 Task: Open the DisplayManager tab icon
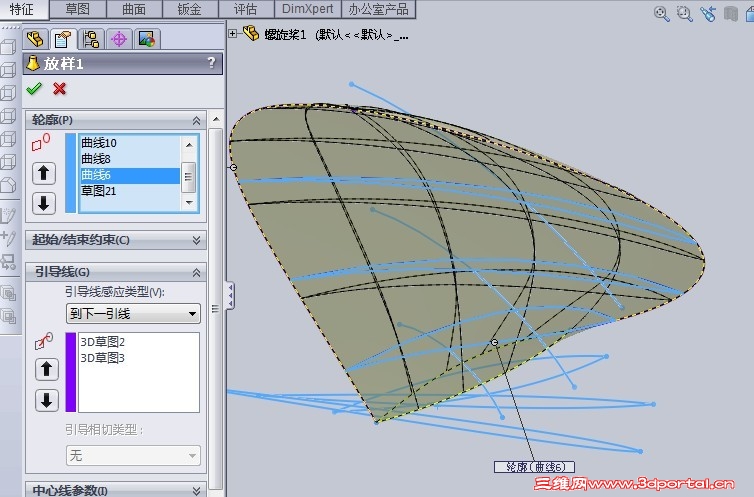[x=147, y=39]
